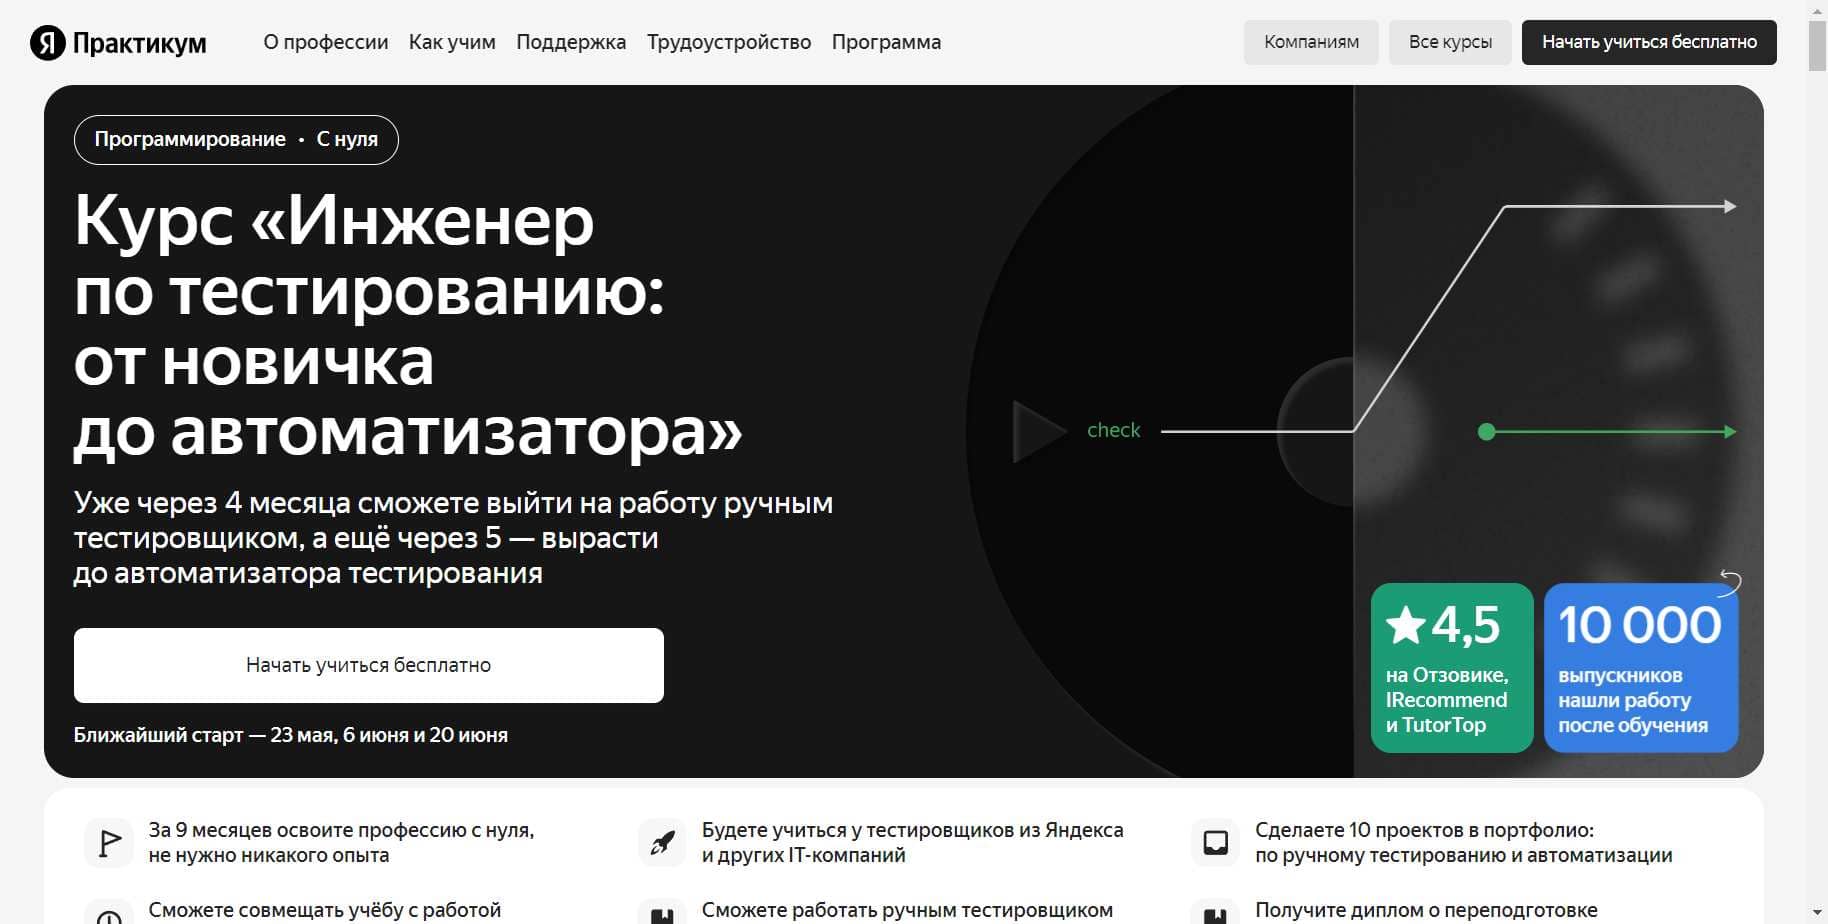Open the "О профессии" menu item
Viewport: 1828px width, 924px height.
click(326, 42)
